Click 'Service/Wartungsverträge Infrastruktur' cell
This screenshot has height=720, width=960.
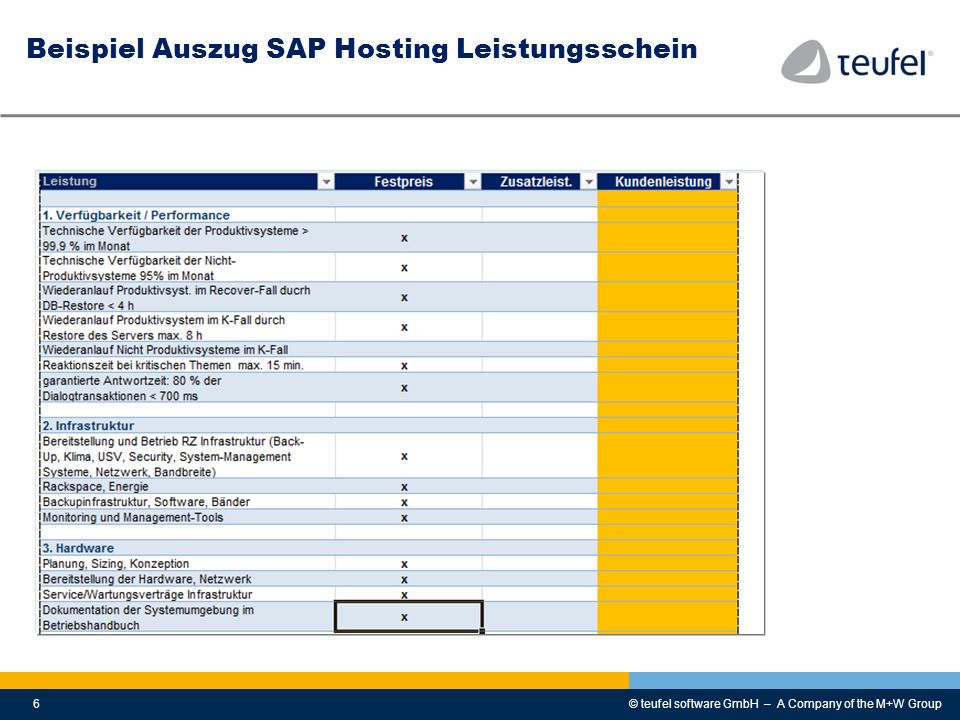click(x=187, y=594)
